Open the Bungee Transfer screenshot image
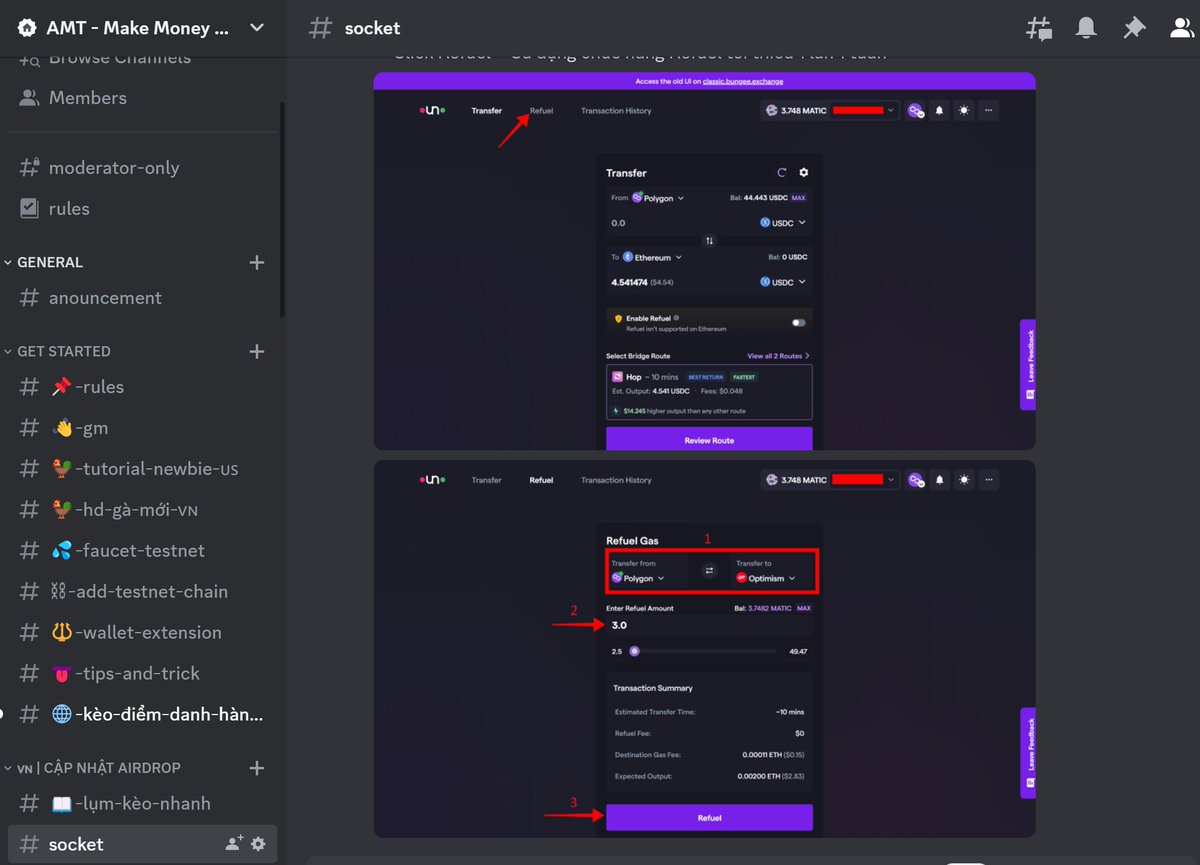This screenshot has height=865, width=1200. [704, 261]
